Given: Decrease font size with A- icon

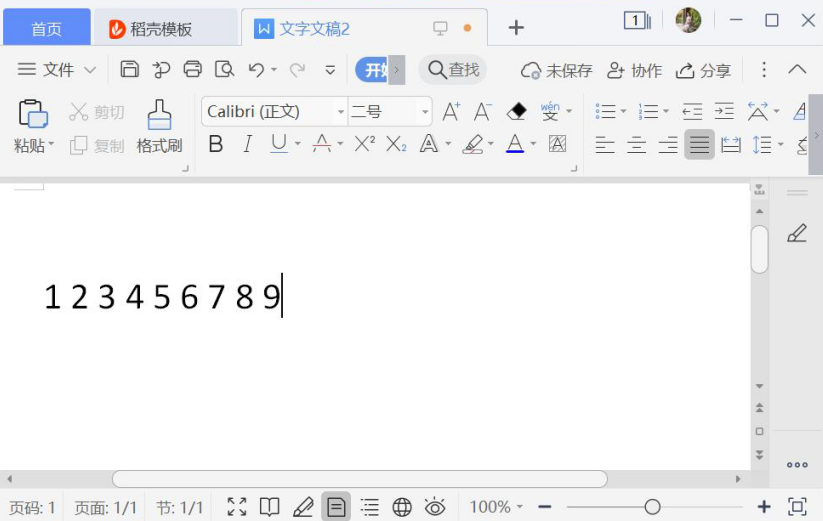Looking at the screenshot, I should pos(482,111).
